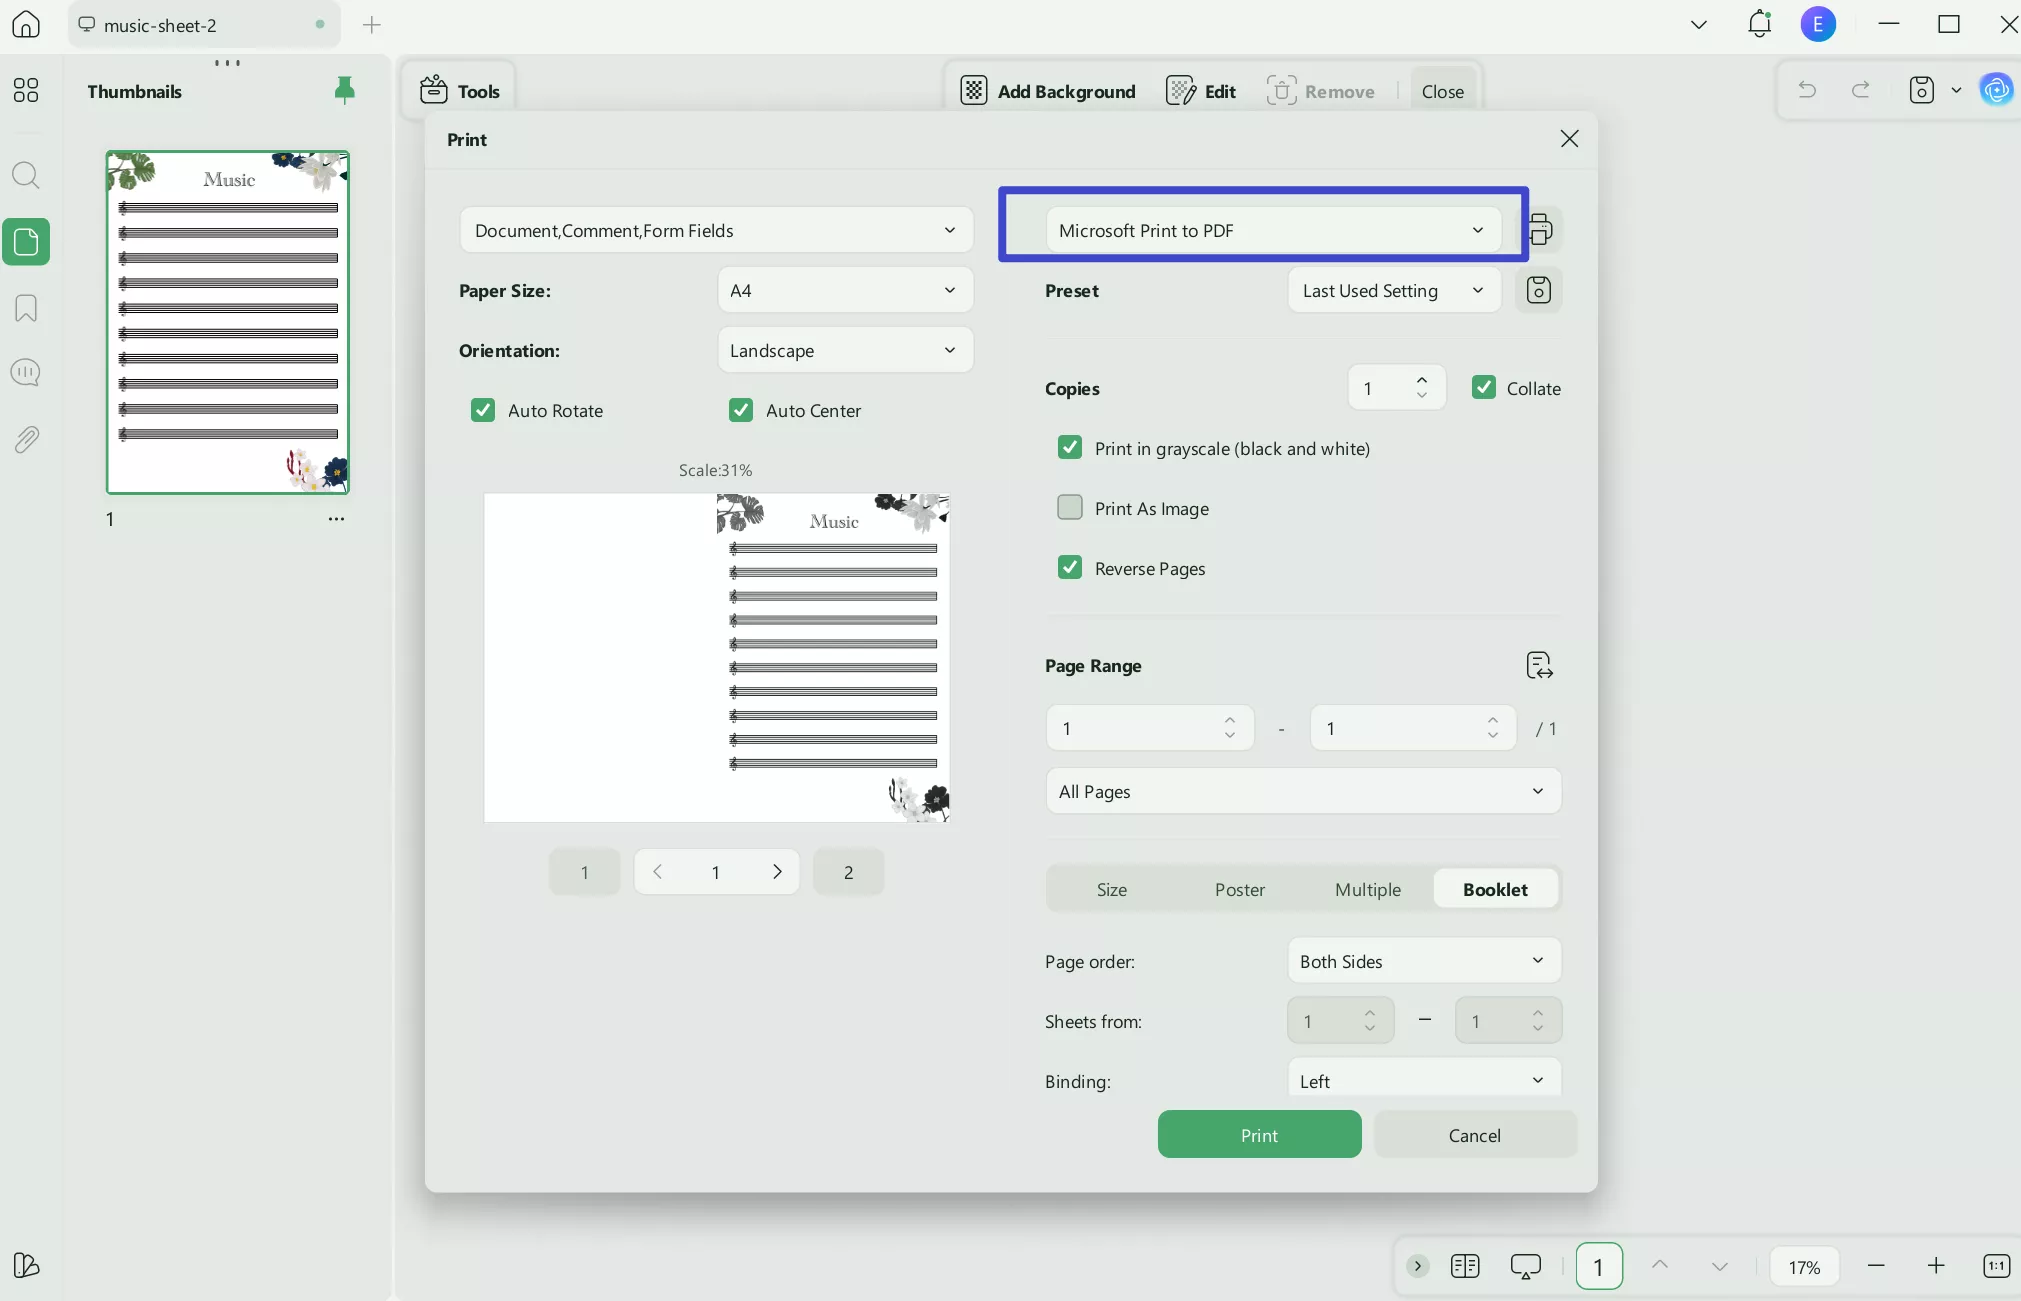Select the bookmarks panel icon
2021x1301 pixels.
coord(26,308)
